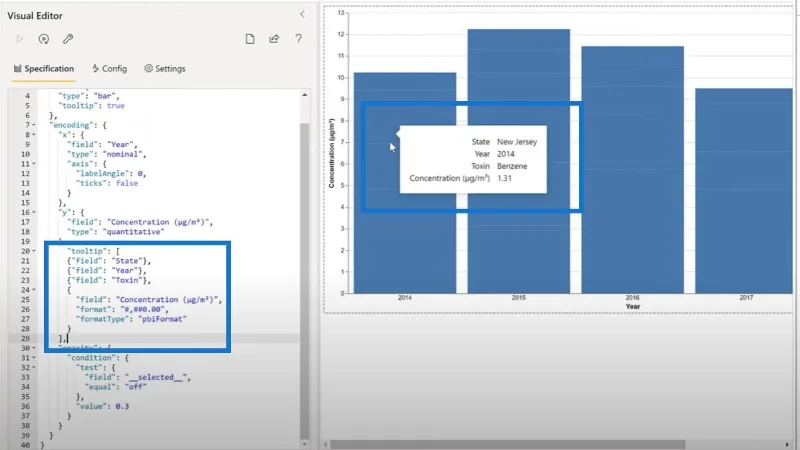Collapse code fold at line 24
Screen dimensions: 800x450
pyautogui.click(x=34, y=290)
